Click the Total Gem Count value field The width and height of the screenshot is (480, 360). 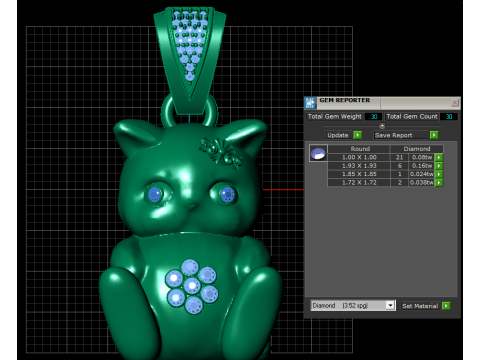(x=449, y=117)
